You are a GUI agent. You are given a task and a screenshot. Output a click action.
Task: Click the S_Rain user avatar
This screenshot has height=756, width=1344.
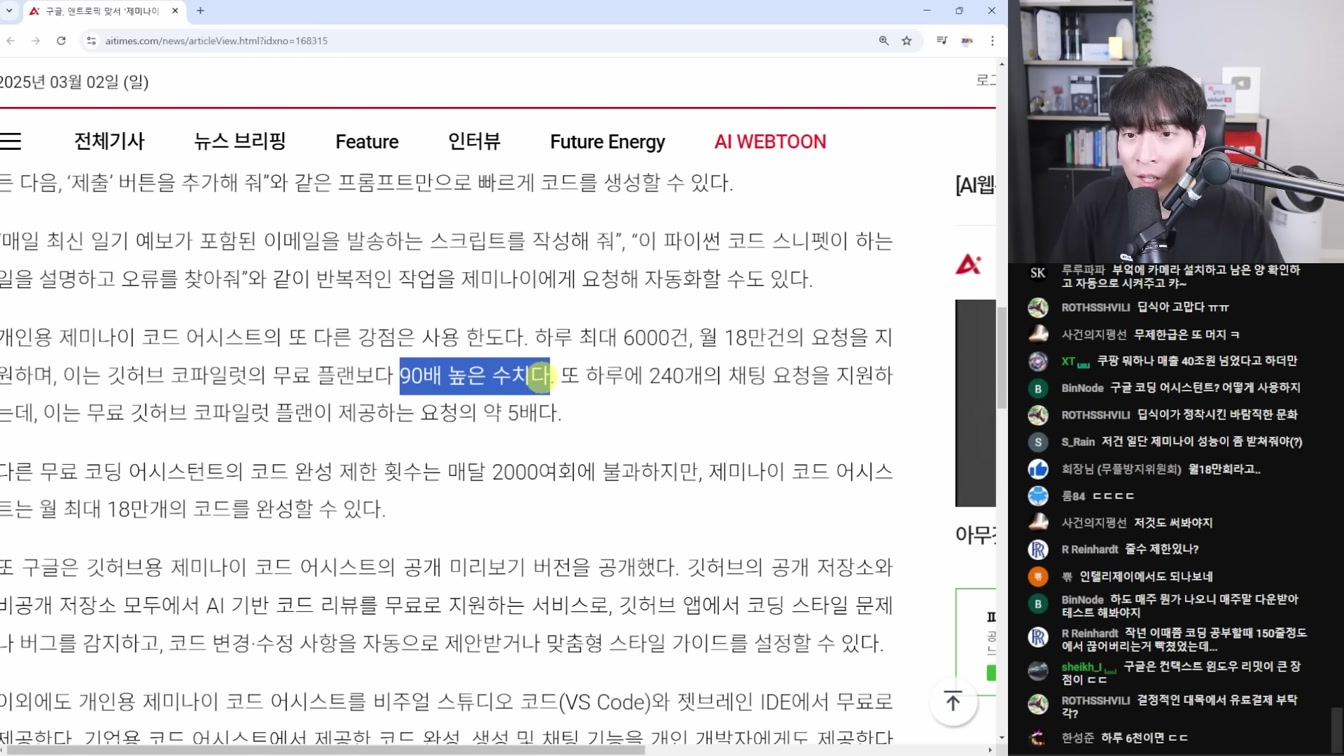(1038, 442)
